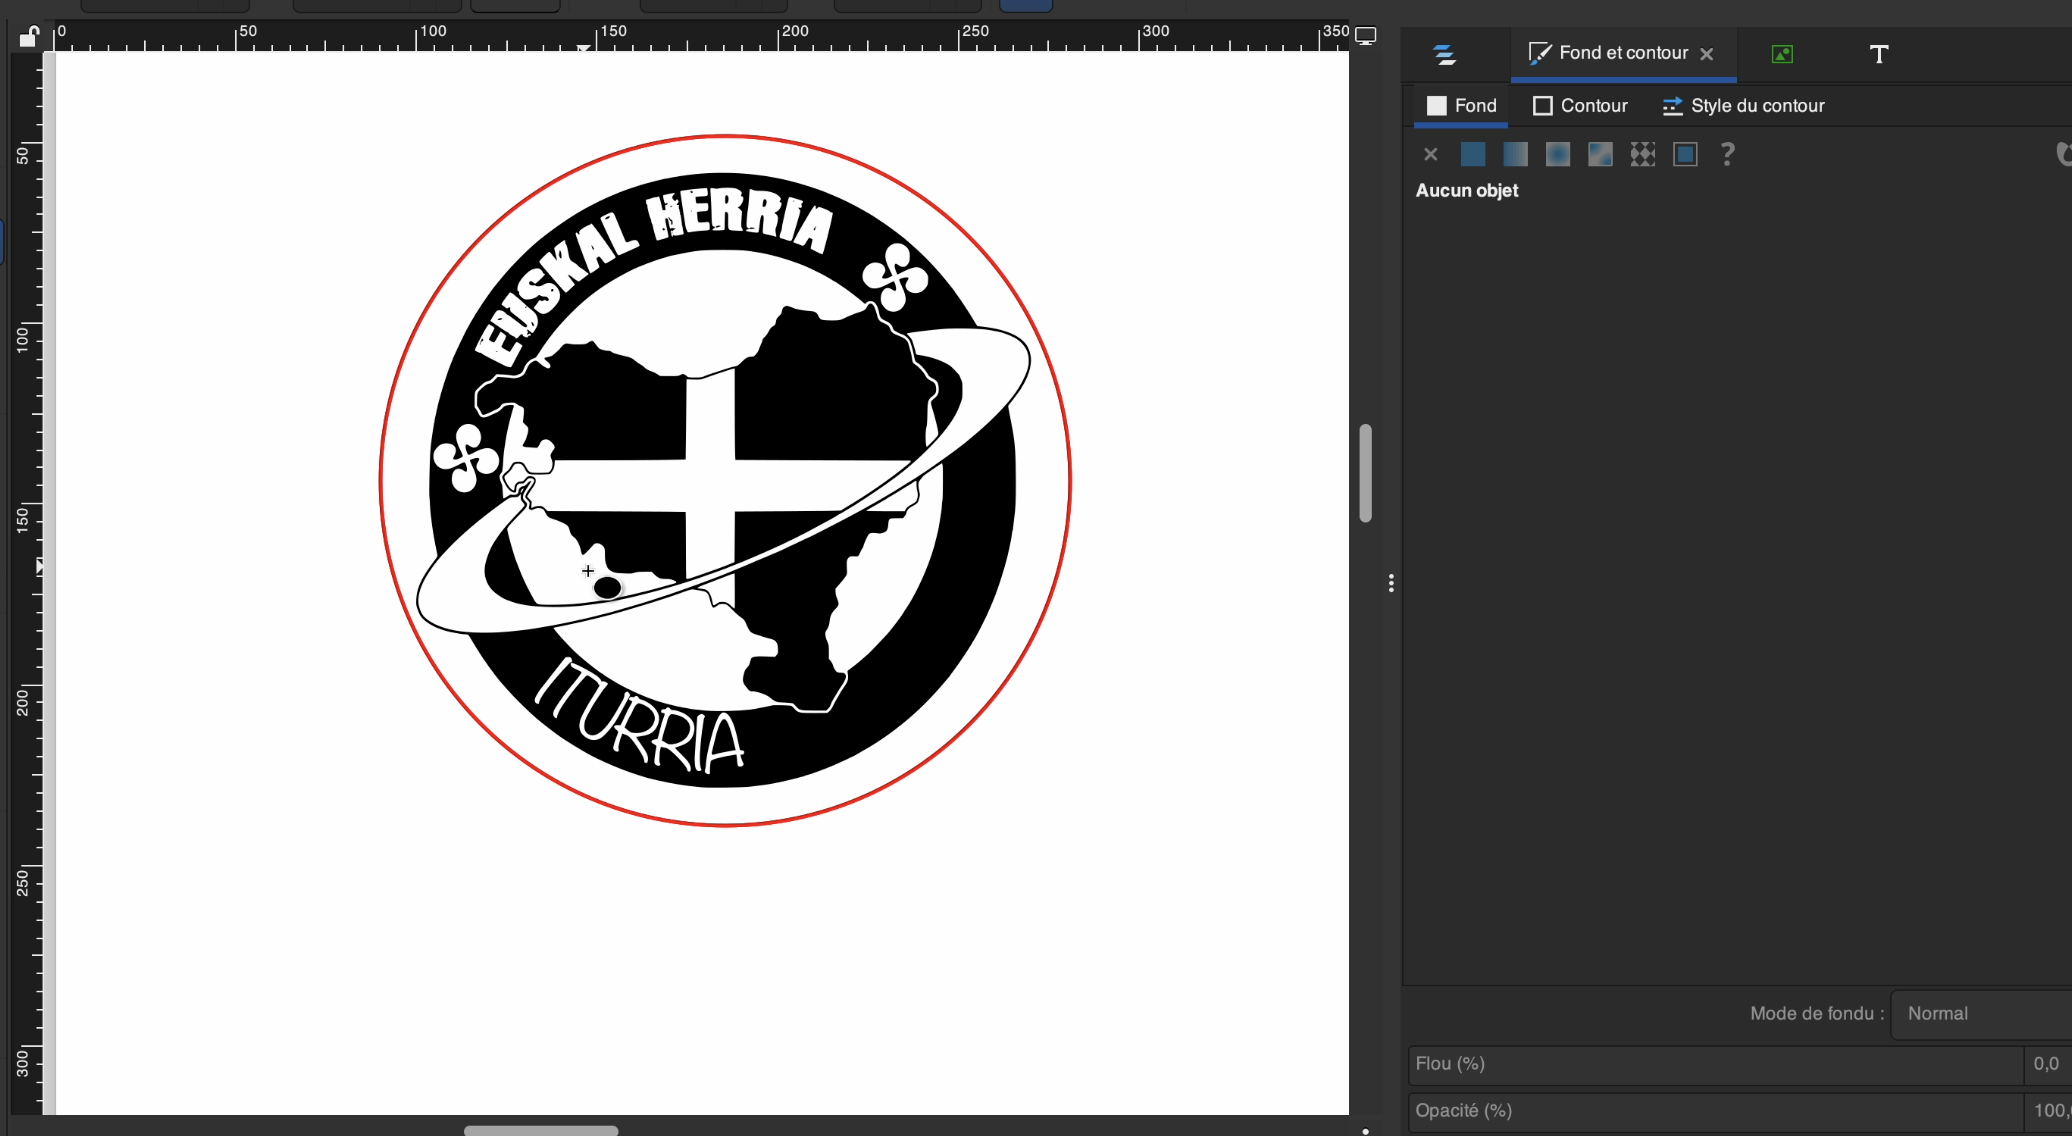
Task: Toggle the display mode monitor icon
Action: (x=1365, y=36)
